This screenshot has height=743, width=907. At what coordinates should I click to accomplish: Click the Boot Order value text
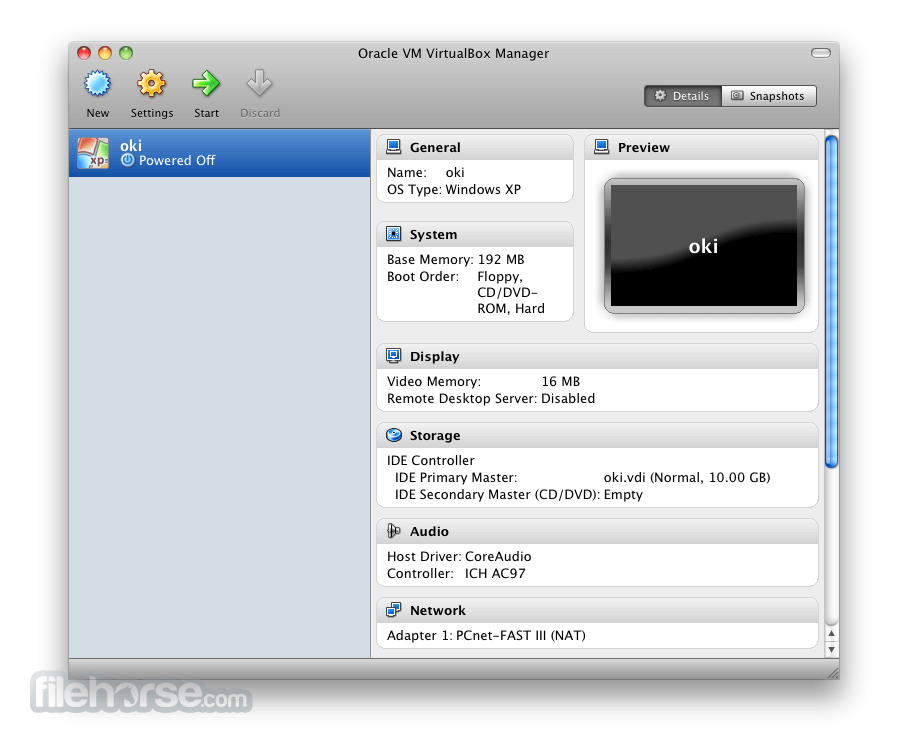(x=511, y=293)
